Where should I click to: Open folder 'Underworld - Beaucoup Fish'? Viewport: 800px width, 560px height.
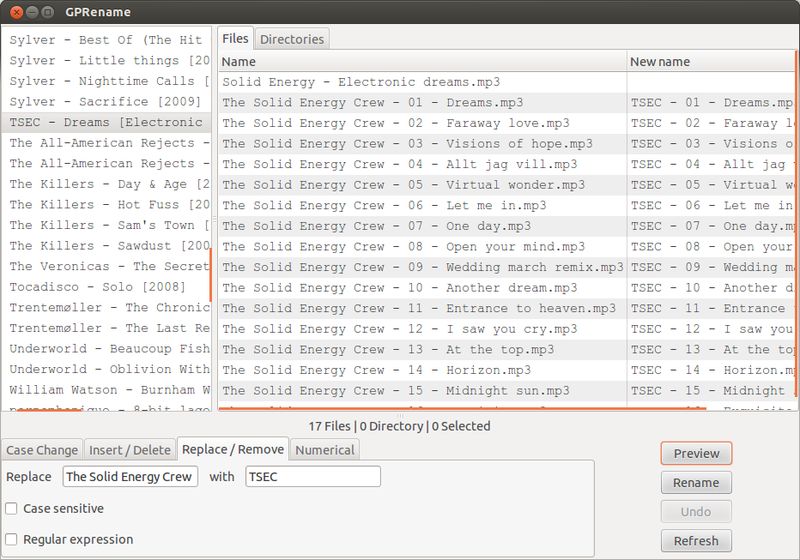[106, 348]
